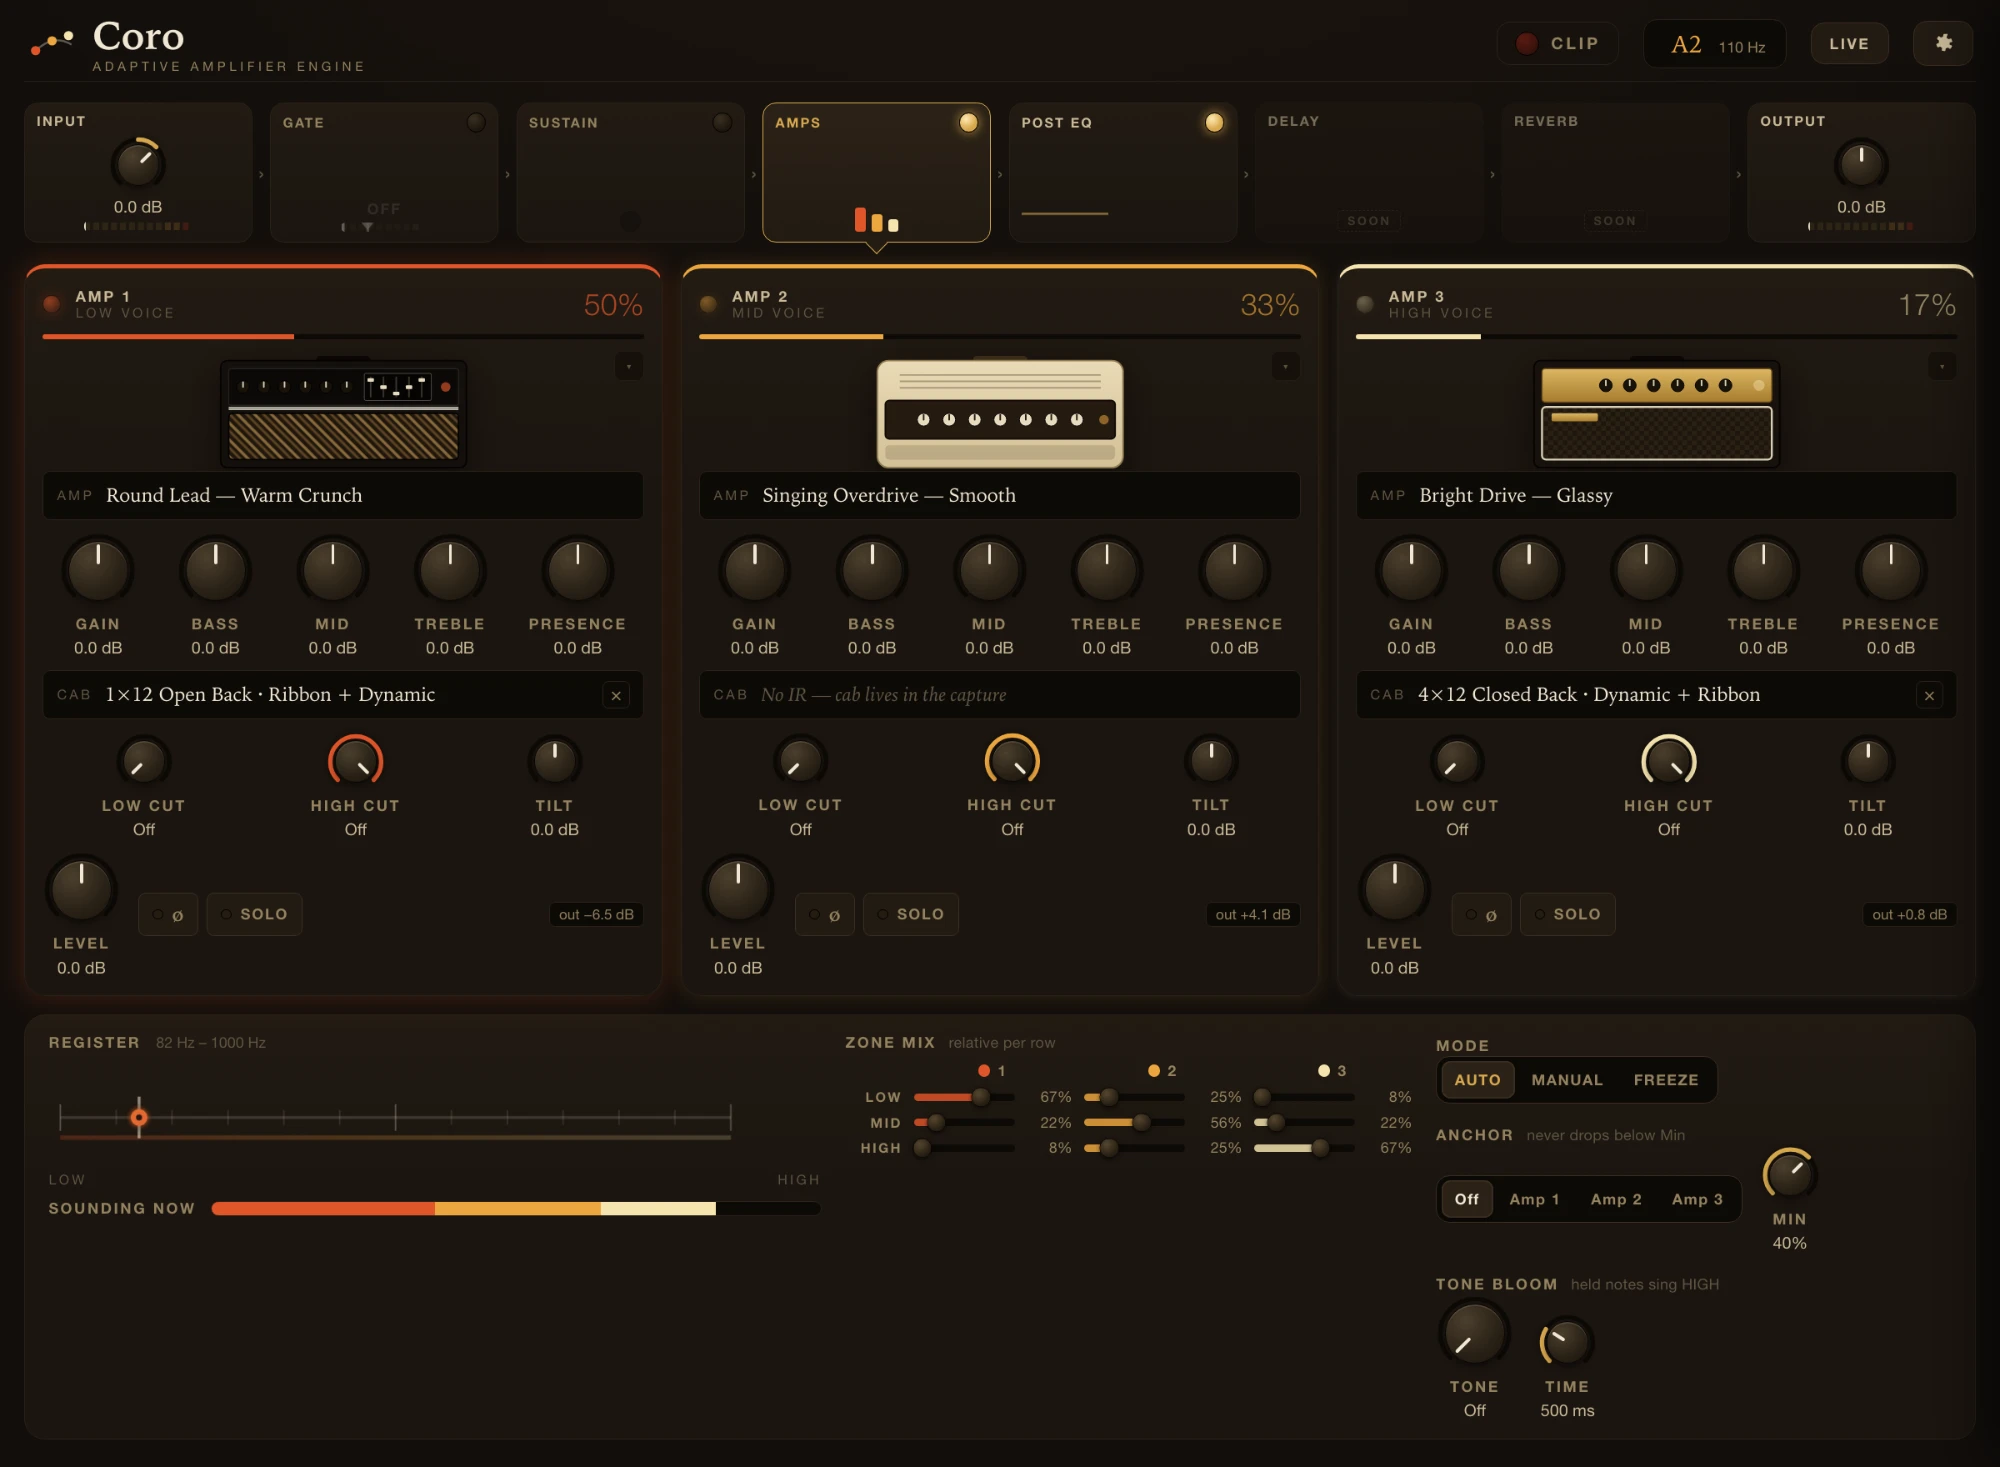Open the Round Lead — Warm Crunch amp selector
This screenshot has height=1467, width=2000.
tap(343, 495)
